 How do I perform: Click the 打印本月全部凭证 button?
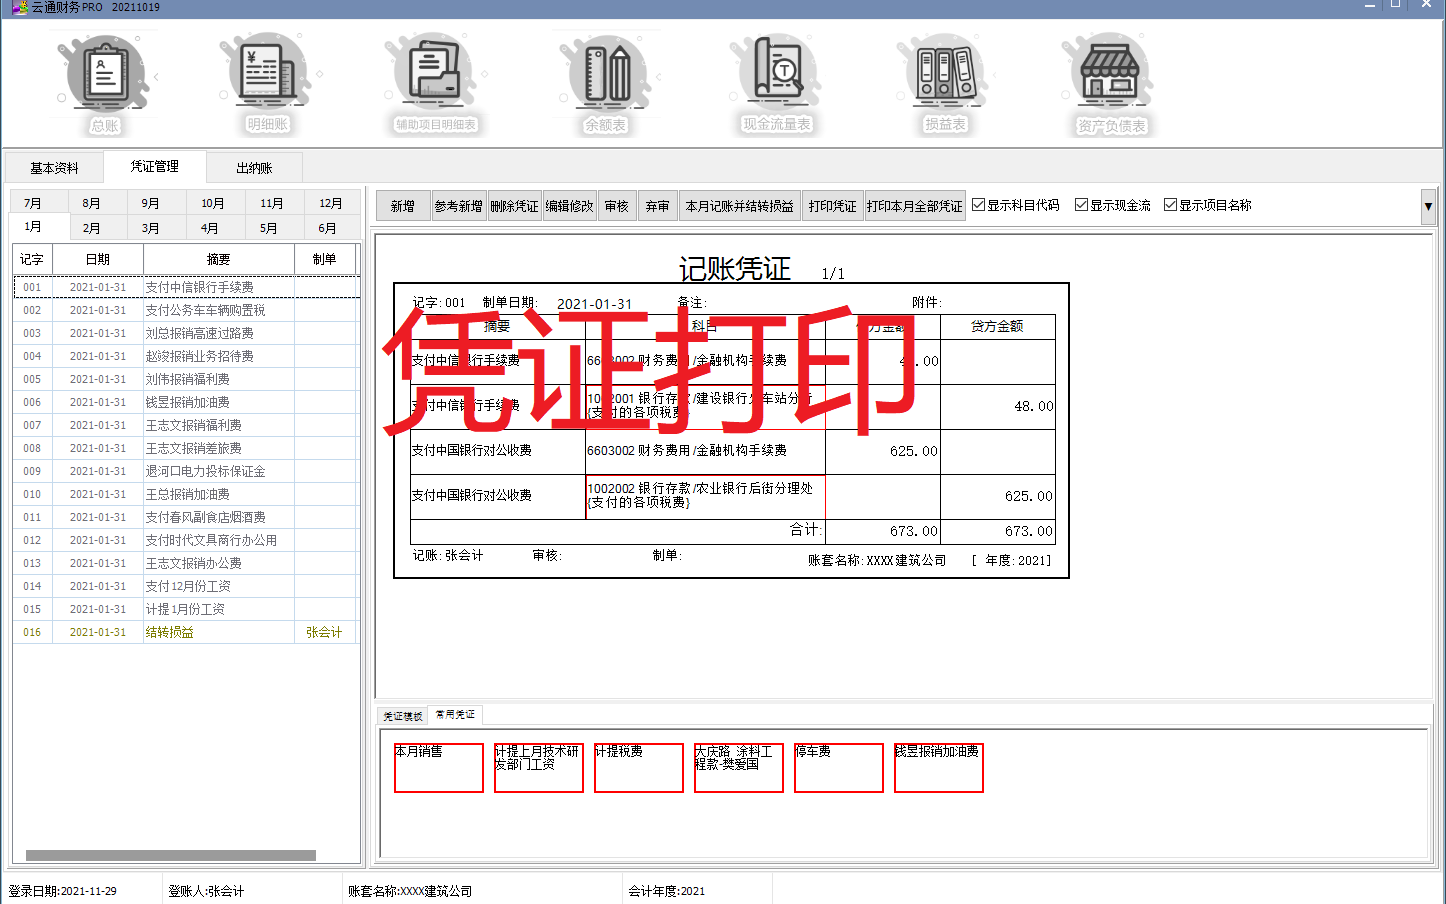click(915, 206)
